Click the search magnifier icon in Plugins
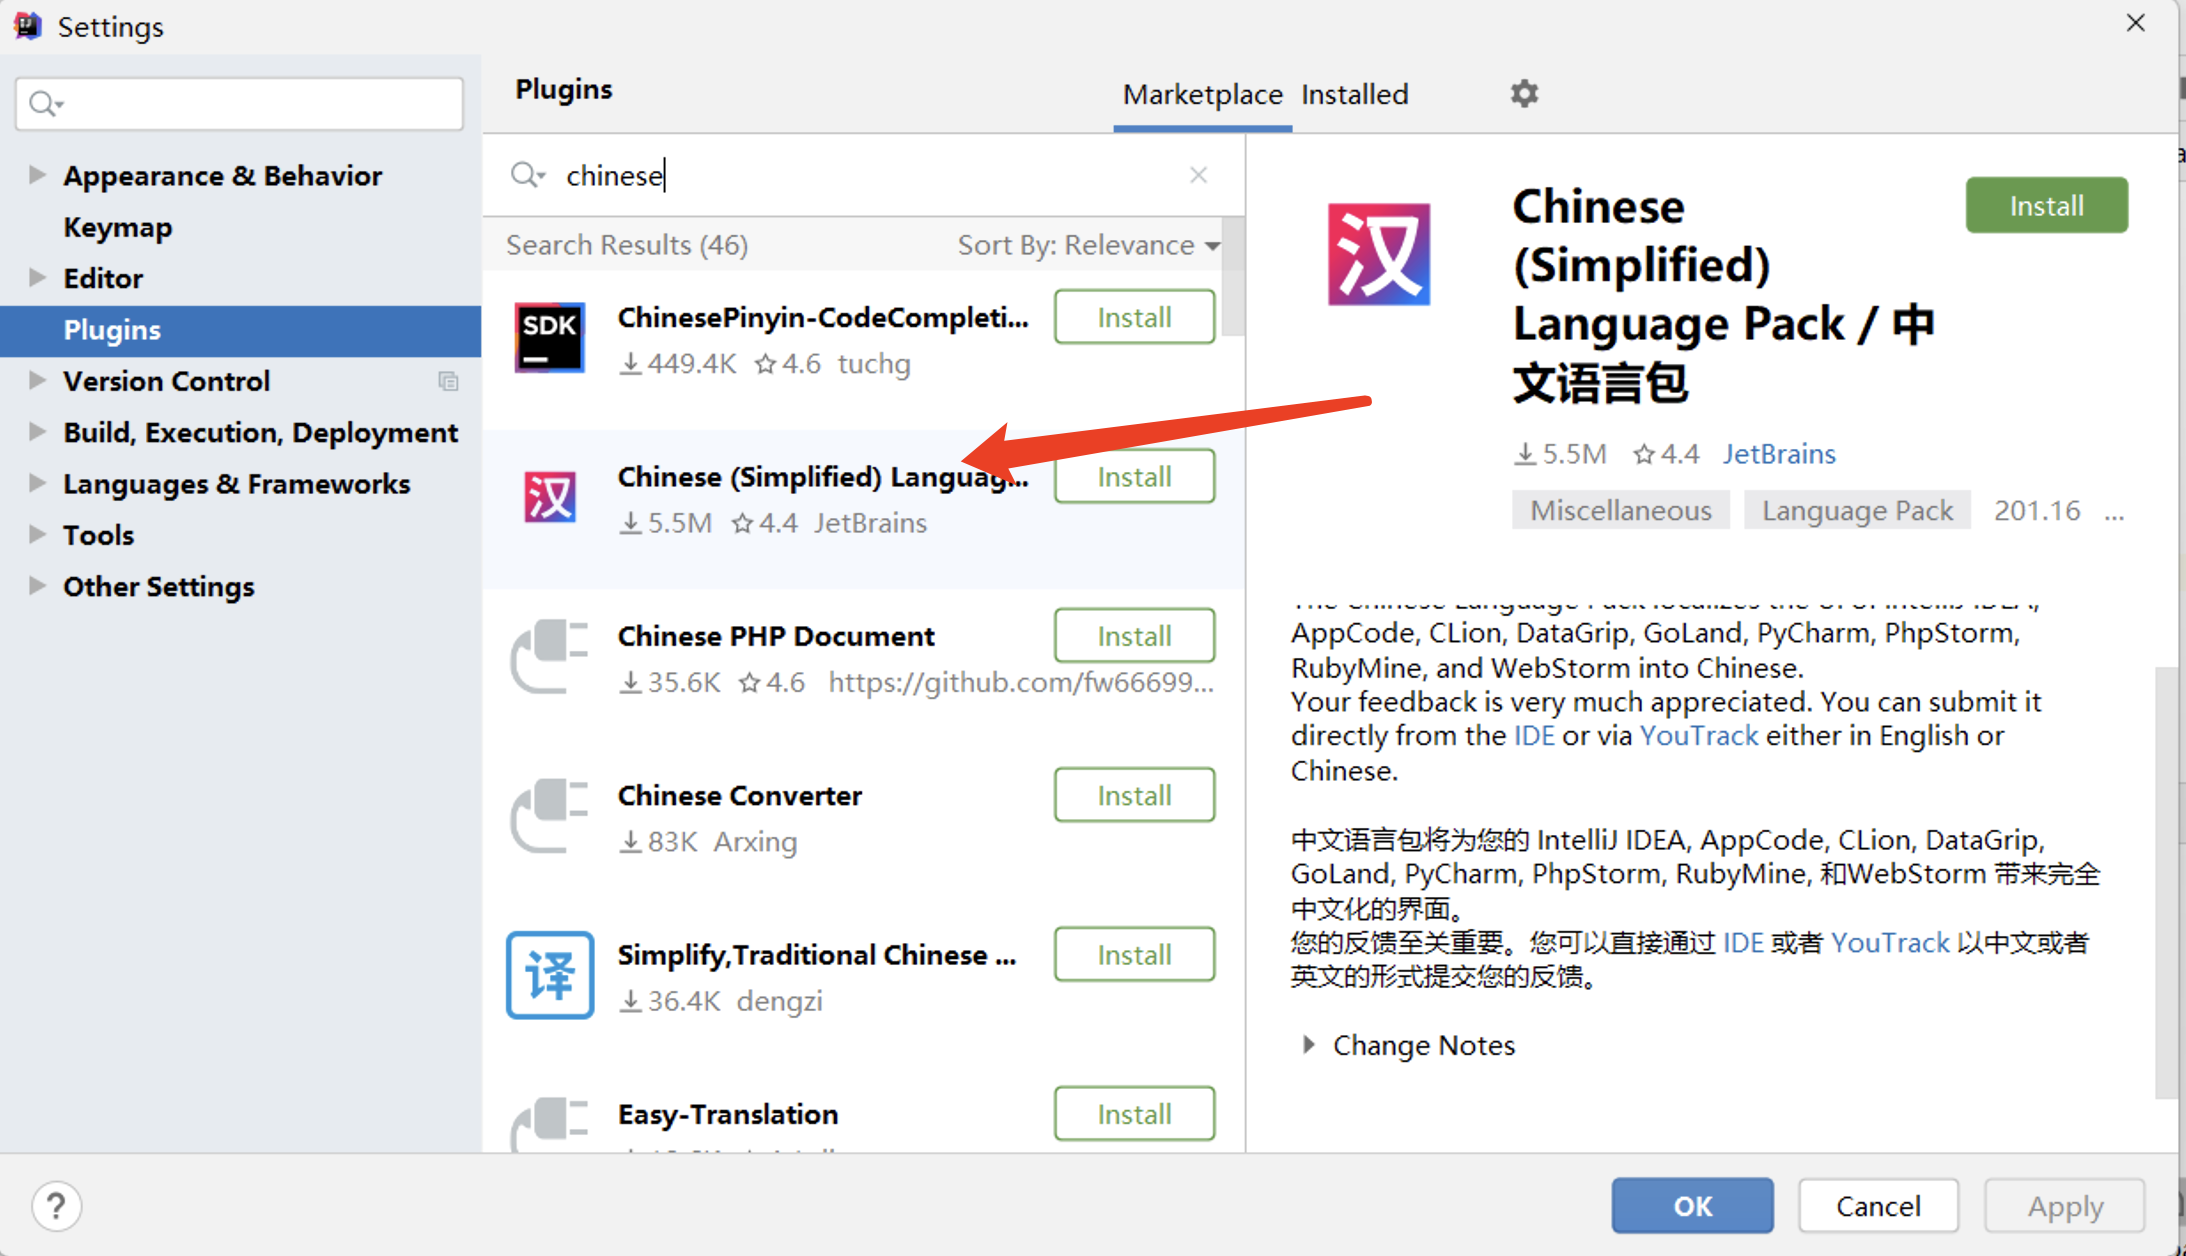 [x=525, y=176]
